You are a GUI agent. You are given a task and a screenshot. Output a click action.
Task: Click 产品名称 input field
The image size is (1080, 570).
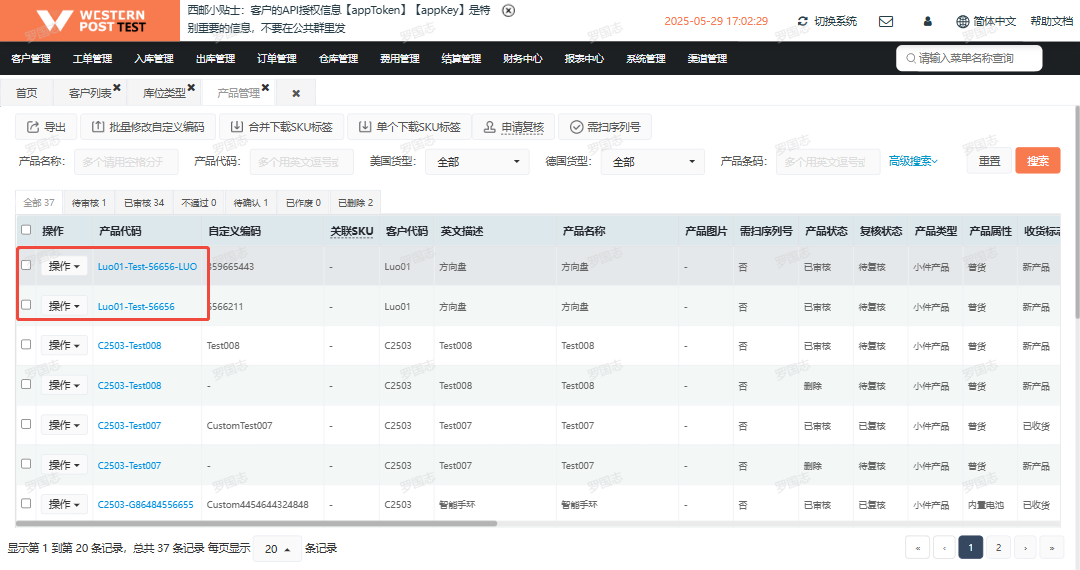(126, 162)
